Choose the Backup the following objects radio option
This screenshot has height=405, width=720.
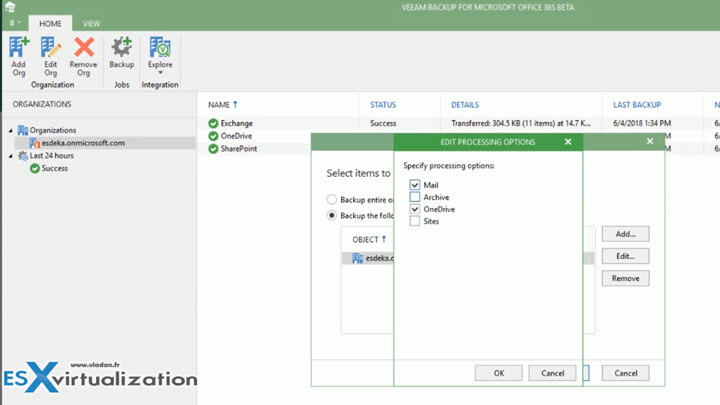pyautogui.click(x=332, y=215)
